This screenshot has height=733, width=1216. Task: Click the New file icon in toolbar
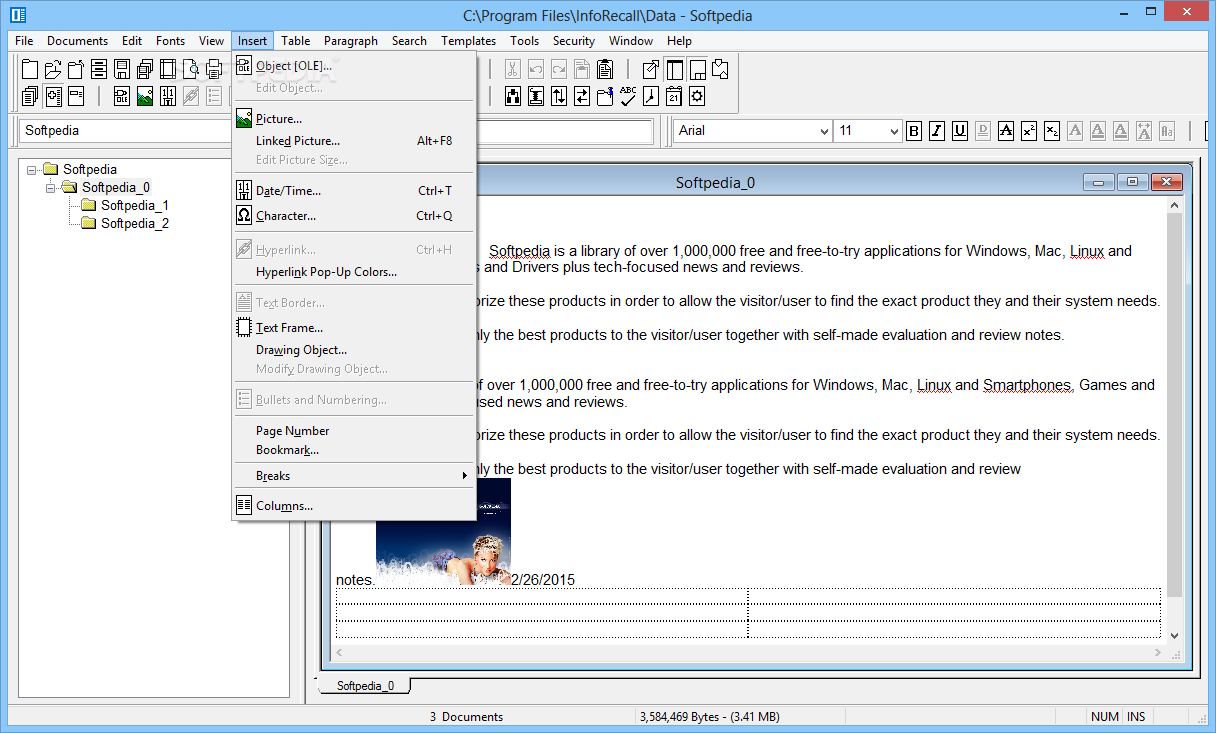pyautogui.click(x=30, y=69)
